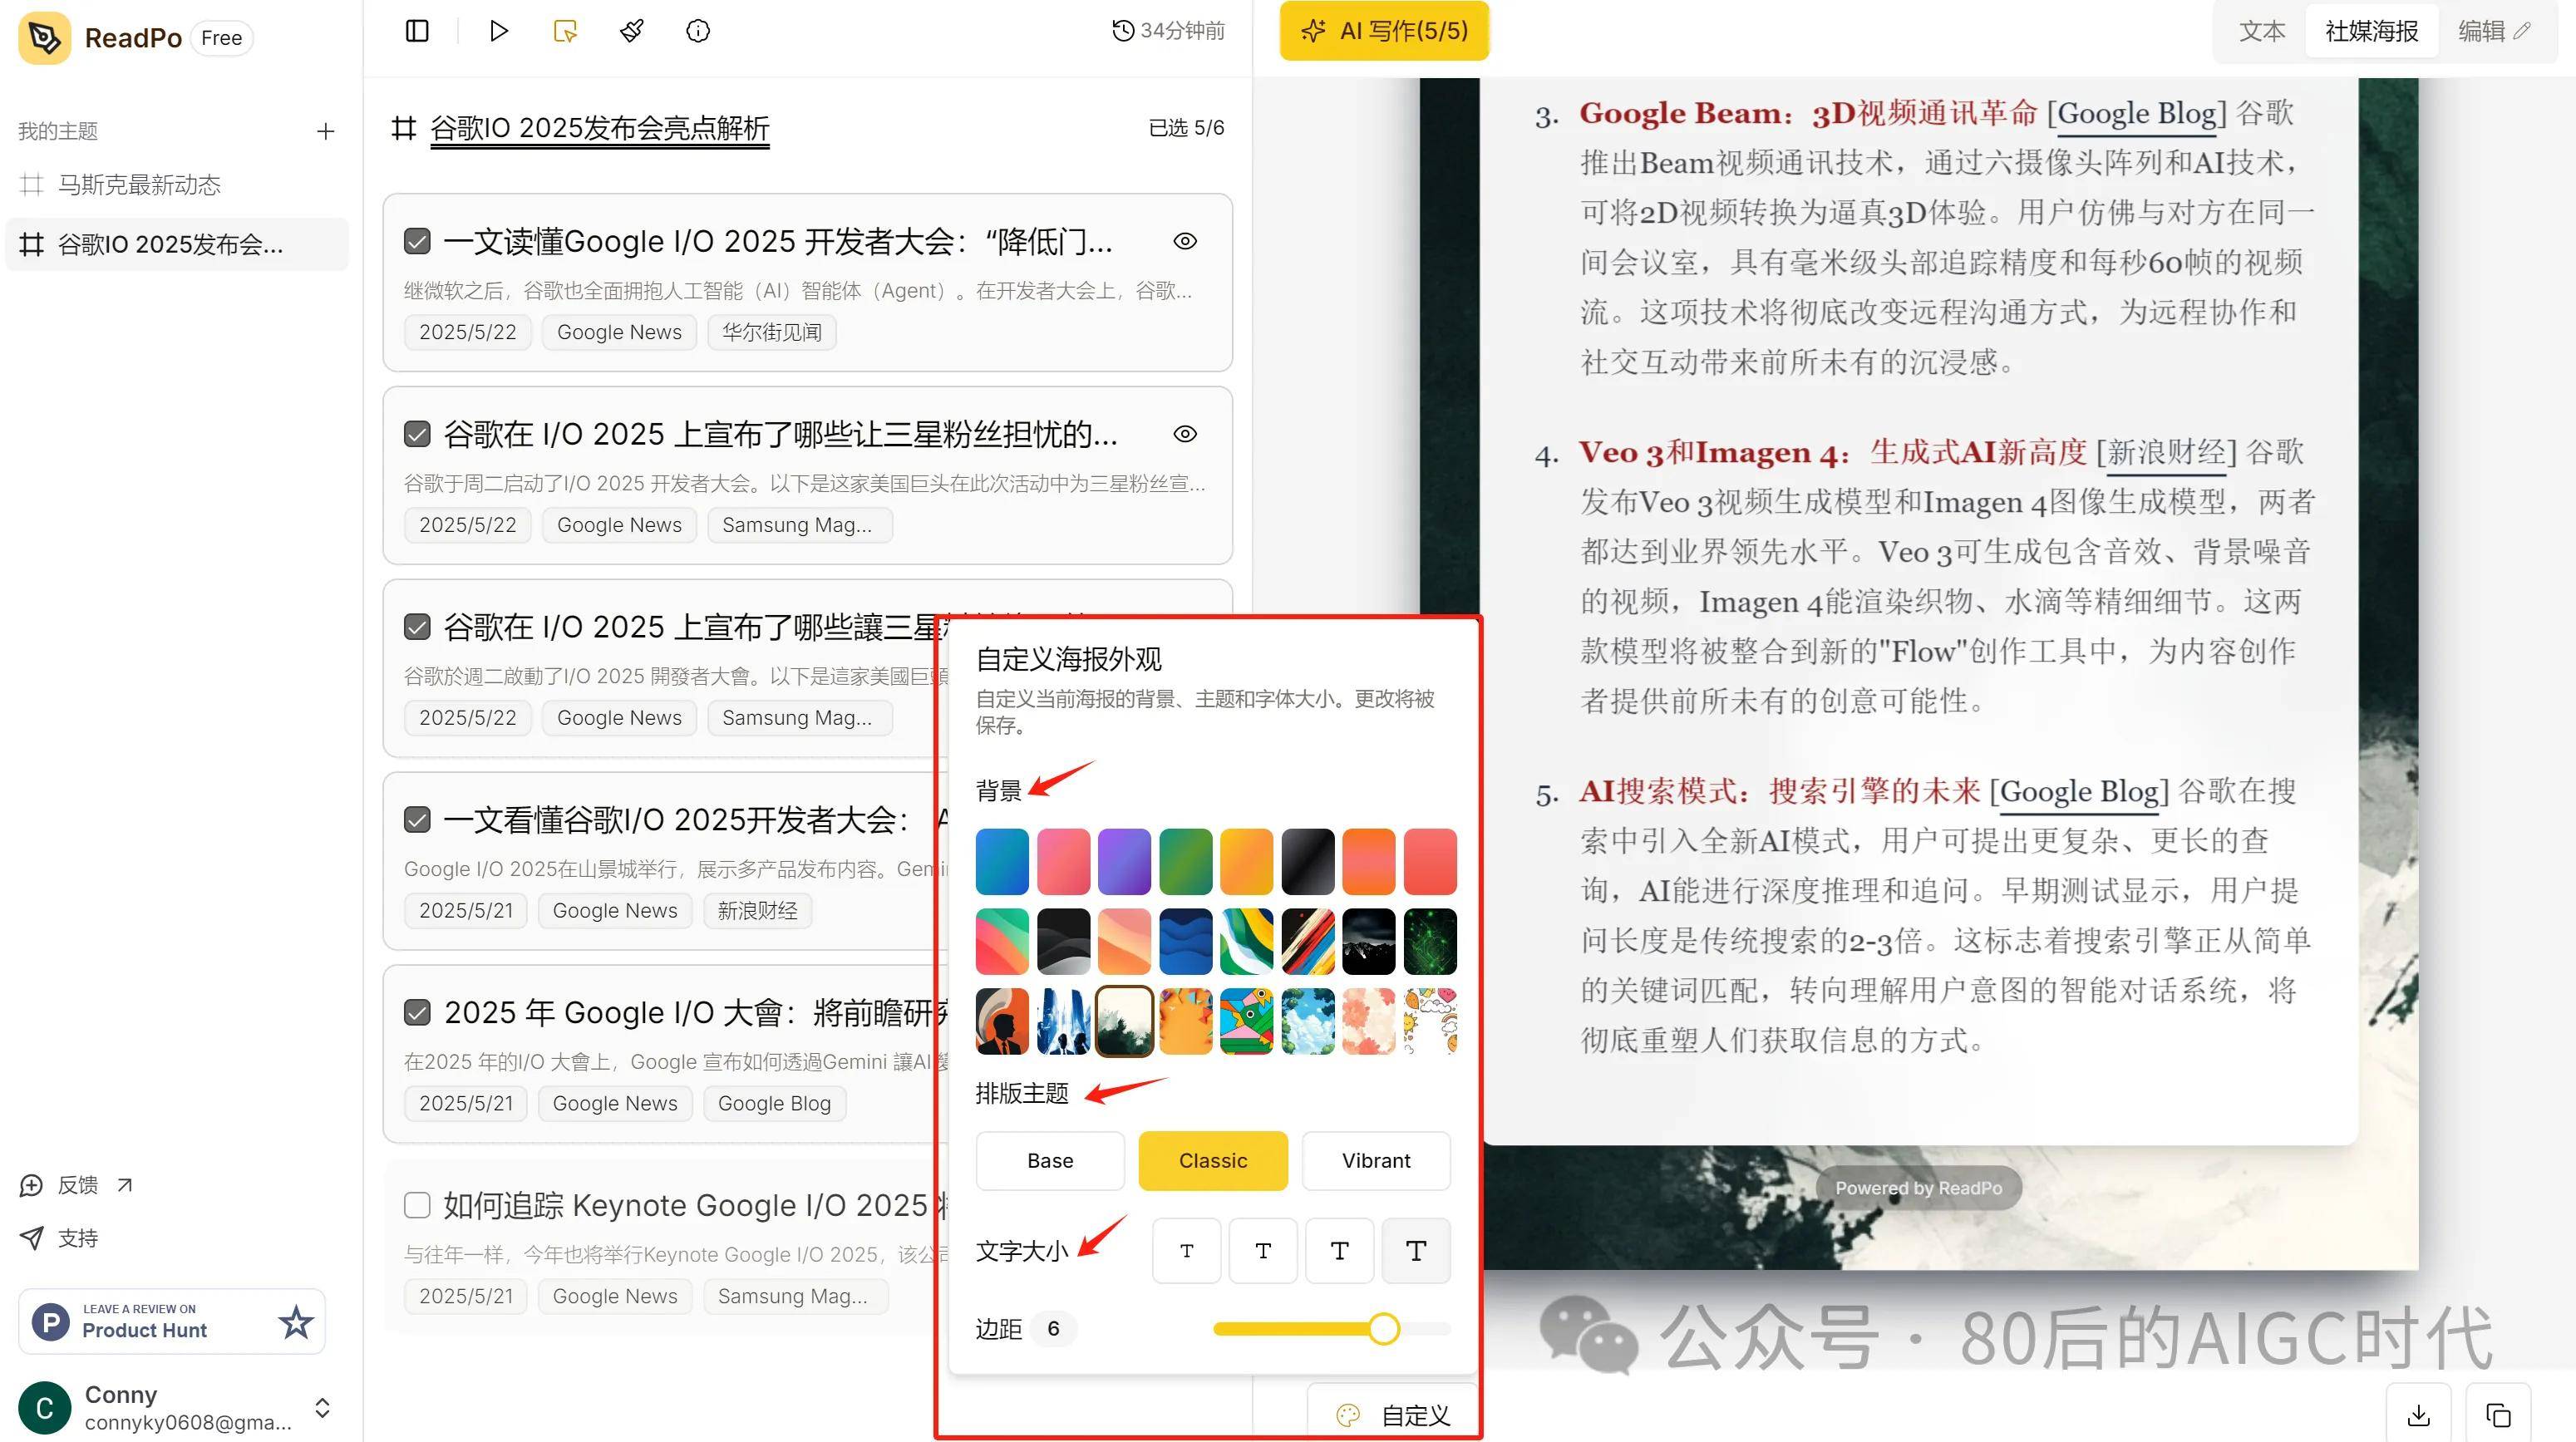Image resolution: width=2576 pixels, height=1442 pixels.
Task: Collapse the left sidebar panel
Action: point(416,31)
